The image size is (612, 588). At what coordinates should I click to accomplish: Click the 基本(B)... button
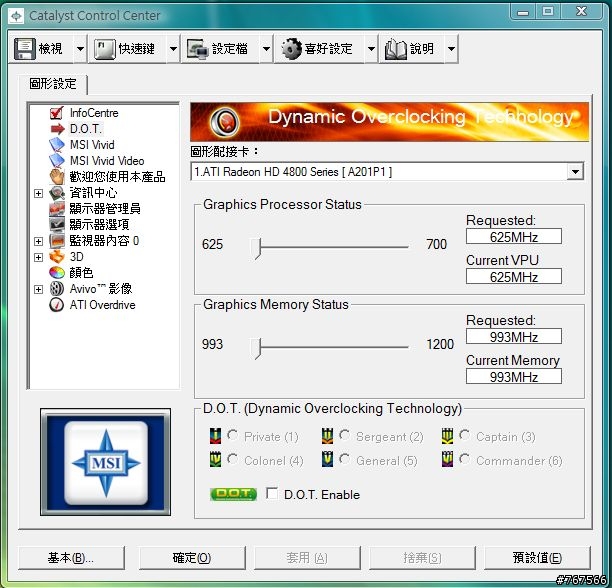(71, 558)
